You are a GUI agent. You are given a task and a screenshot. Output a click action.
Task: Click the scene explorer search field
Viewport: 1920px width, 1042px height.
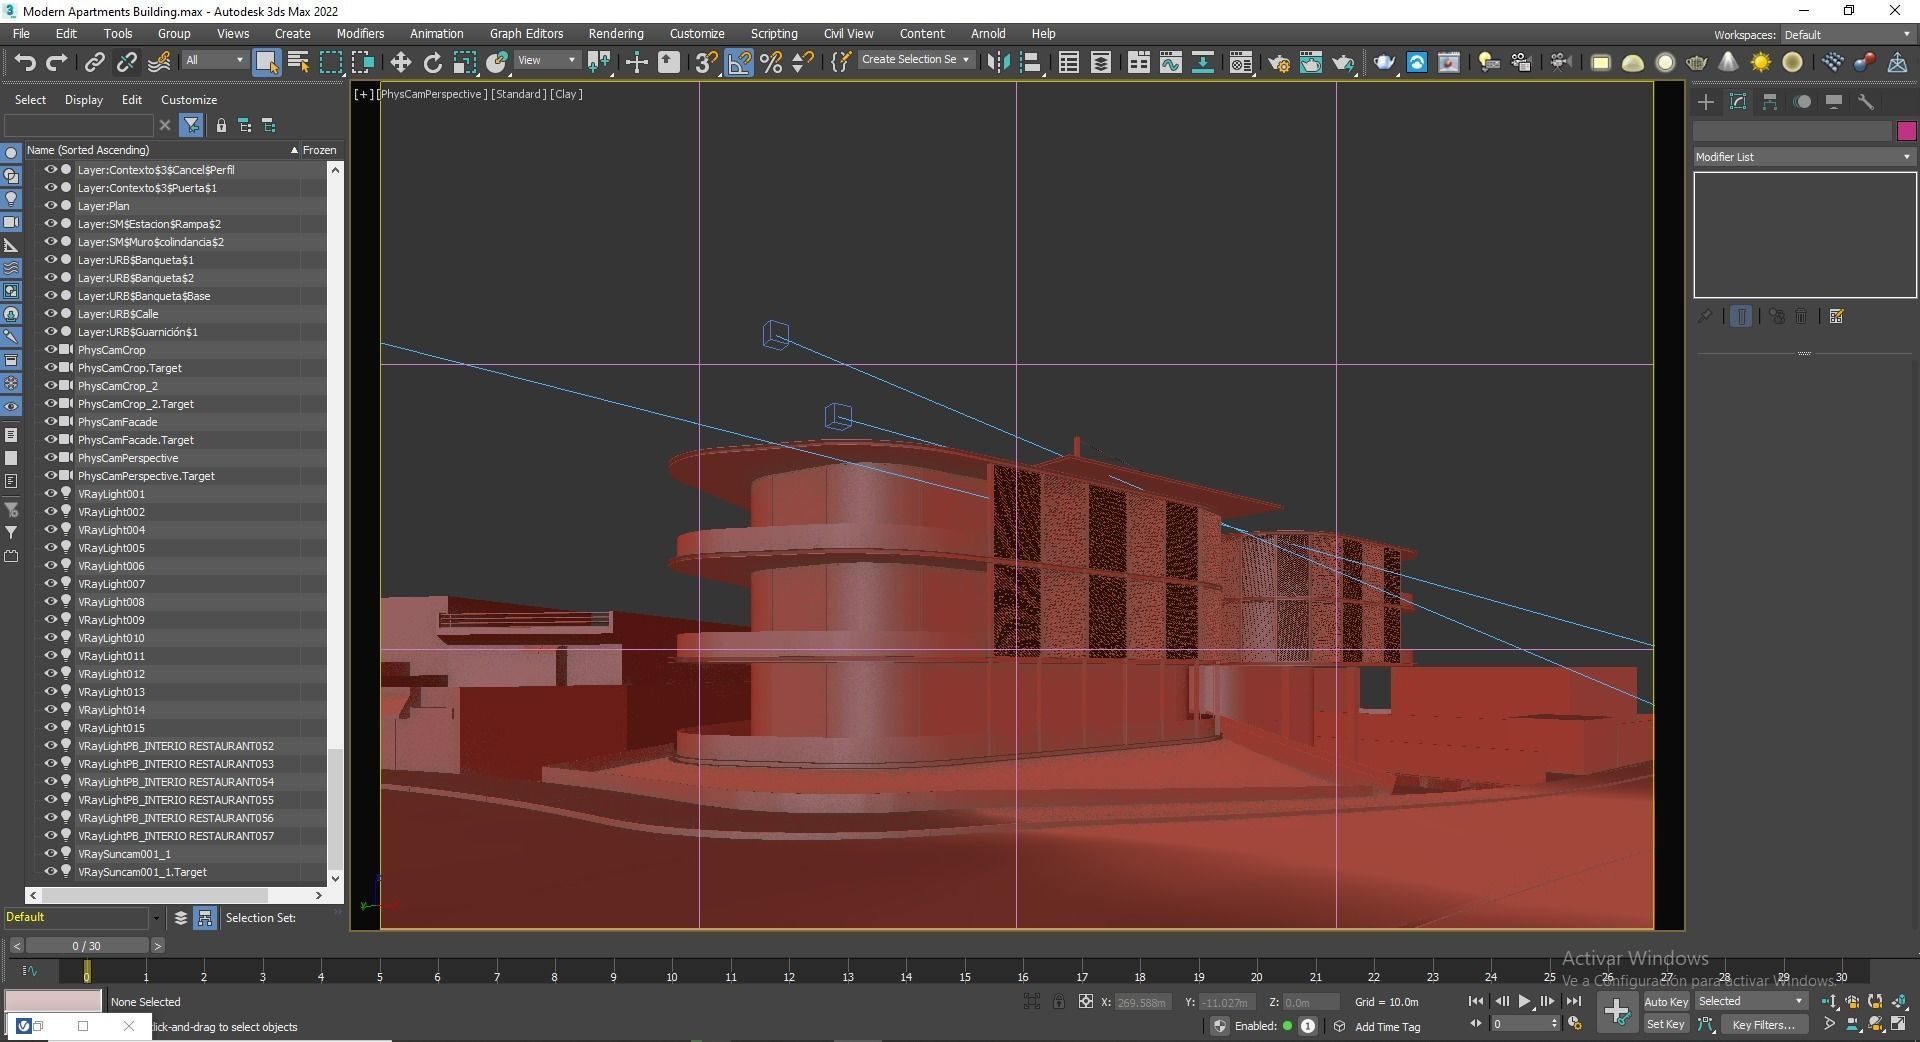[78, 125]
